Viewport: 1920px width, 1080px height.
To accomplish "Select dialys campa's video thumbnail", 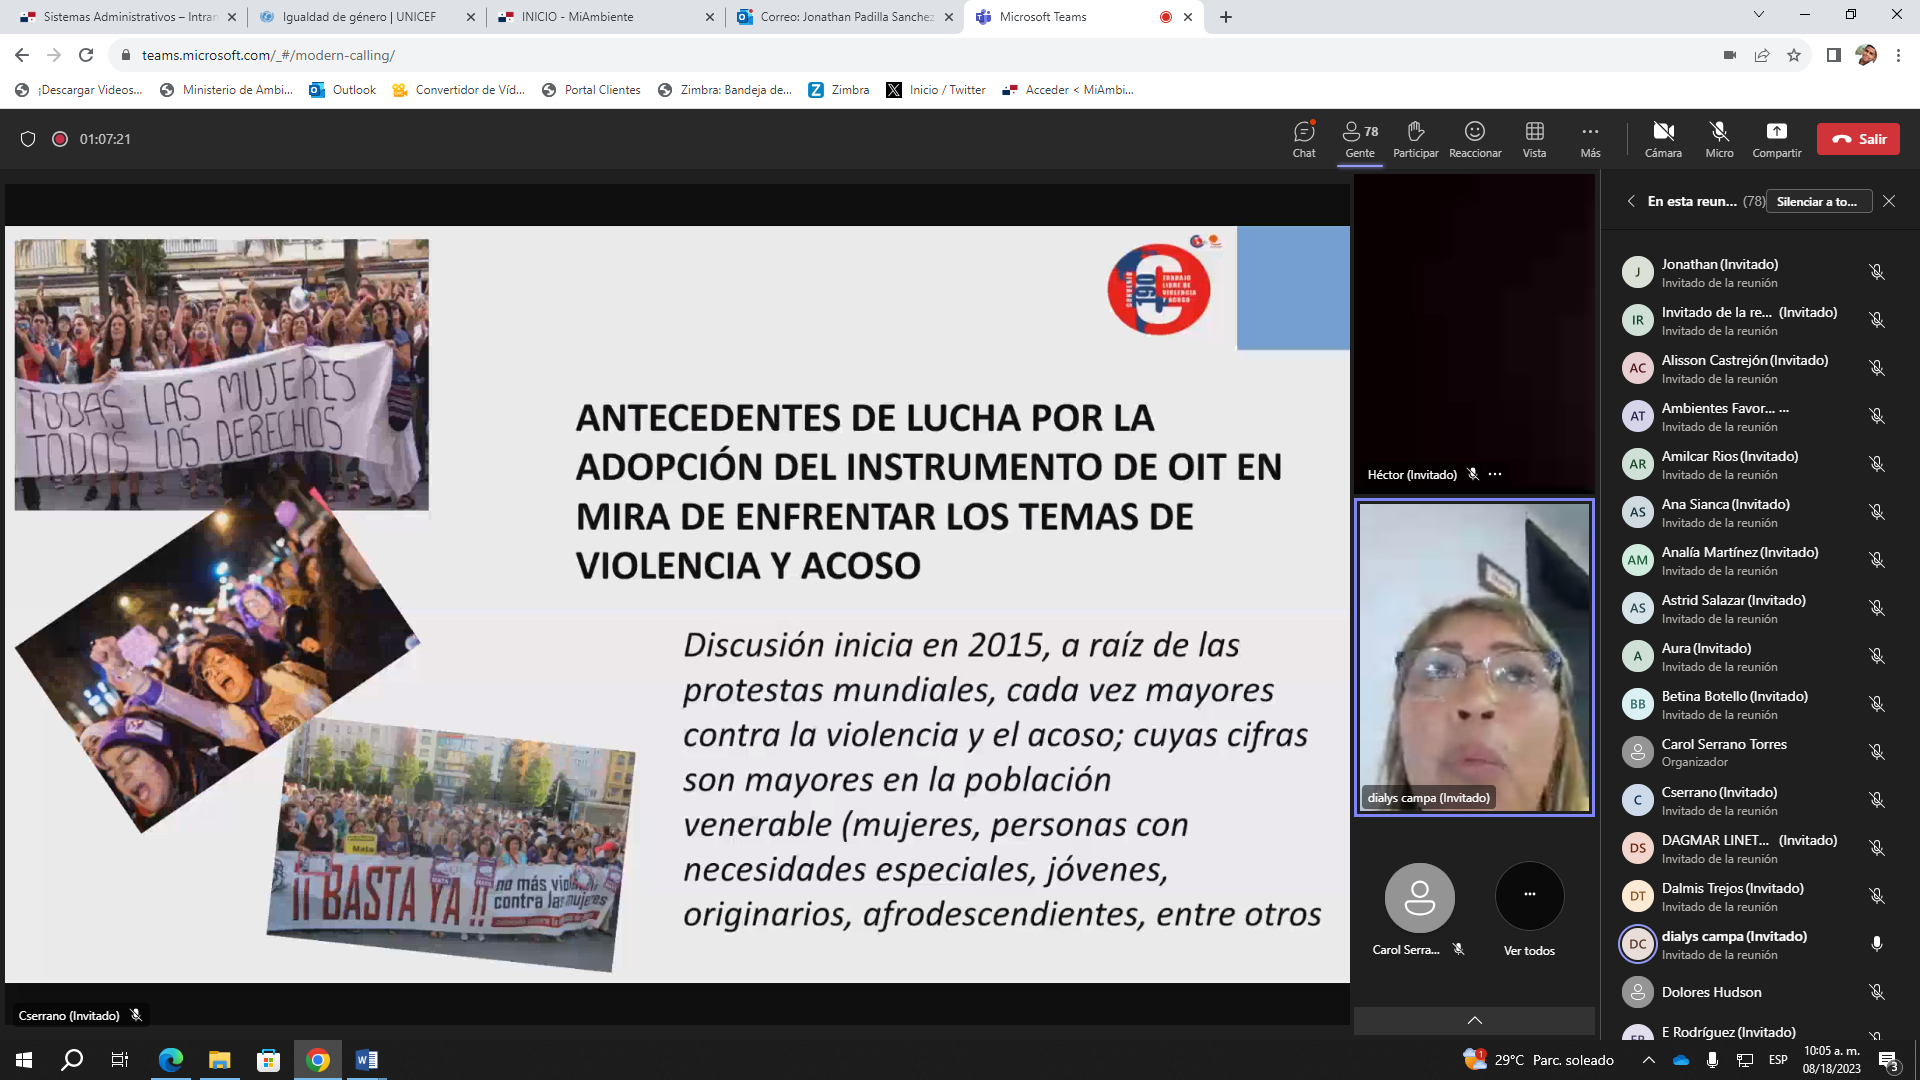I will pos(1474,657).
